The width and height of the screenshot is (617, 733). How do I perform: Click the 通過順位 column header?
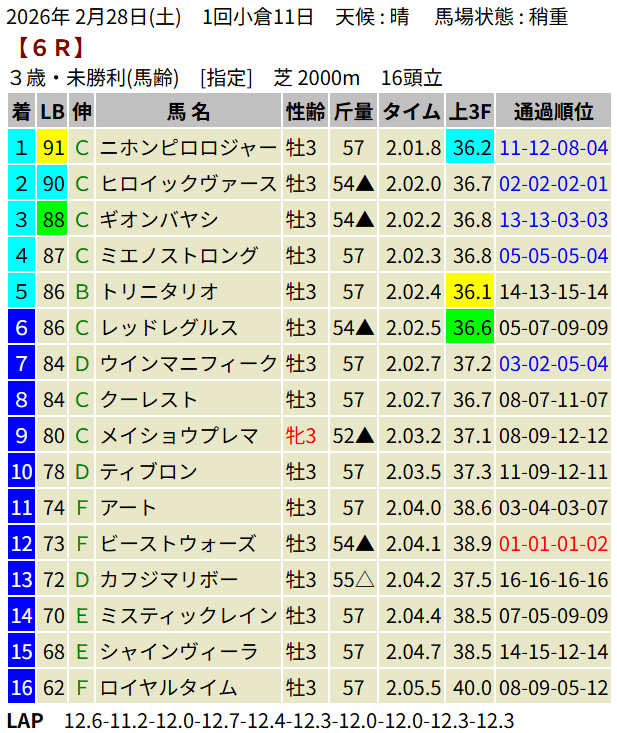(553, 111)
